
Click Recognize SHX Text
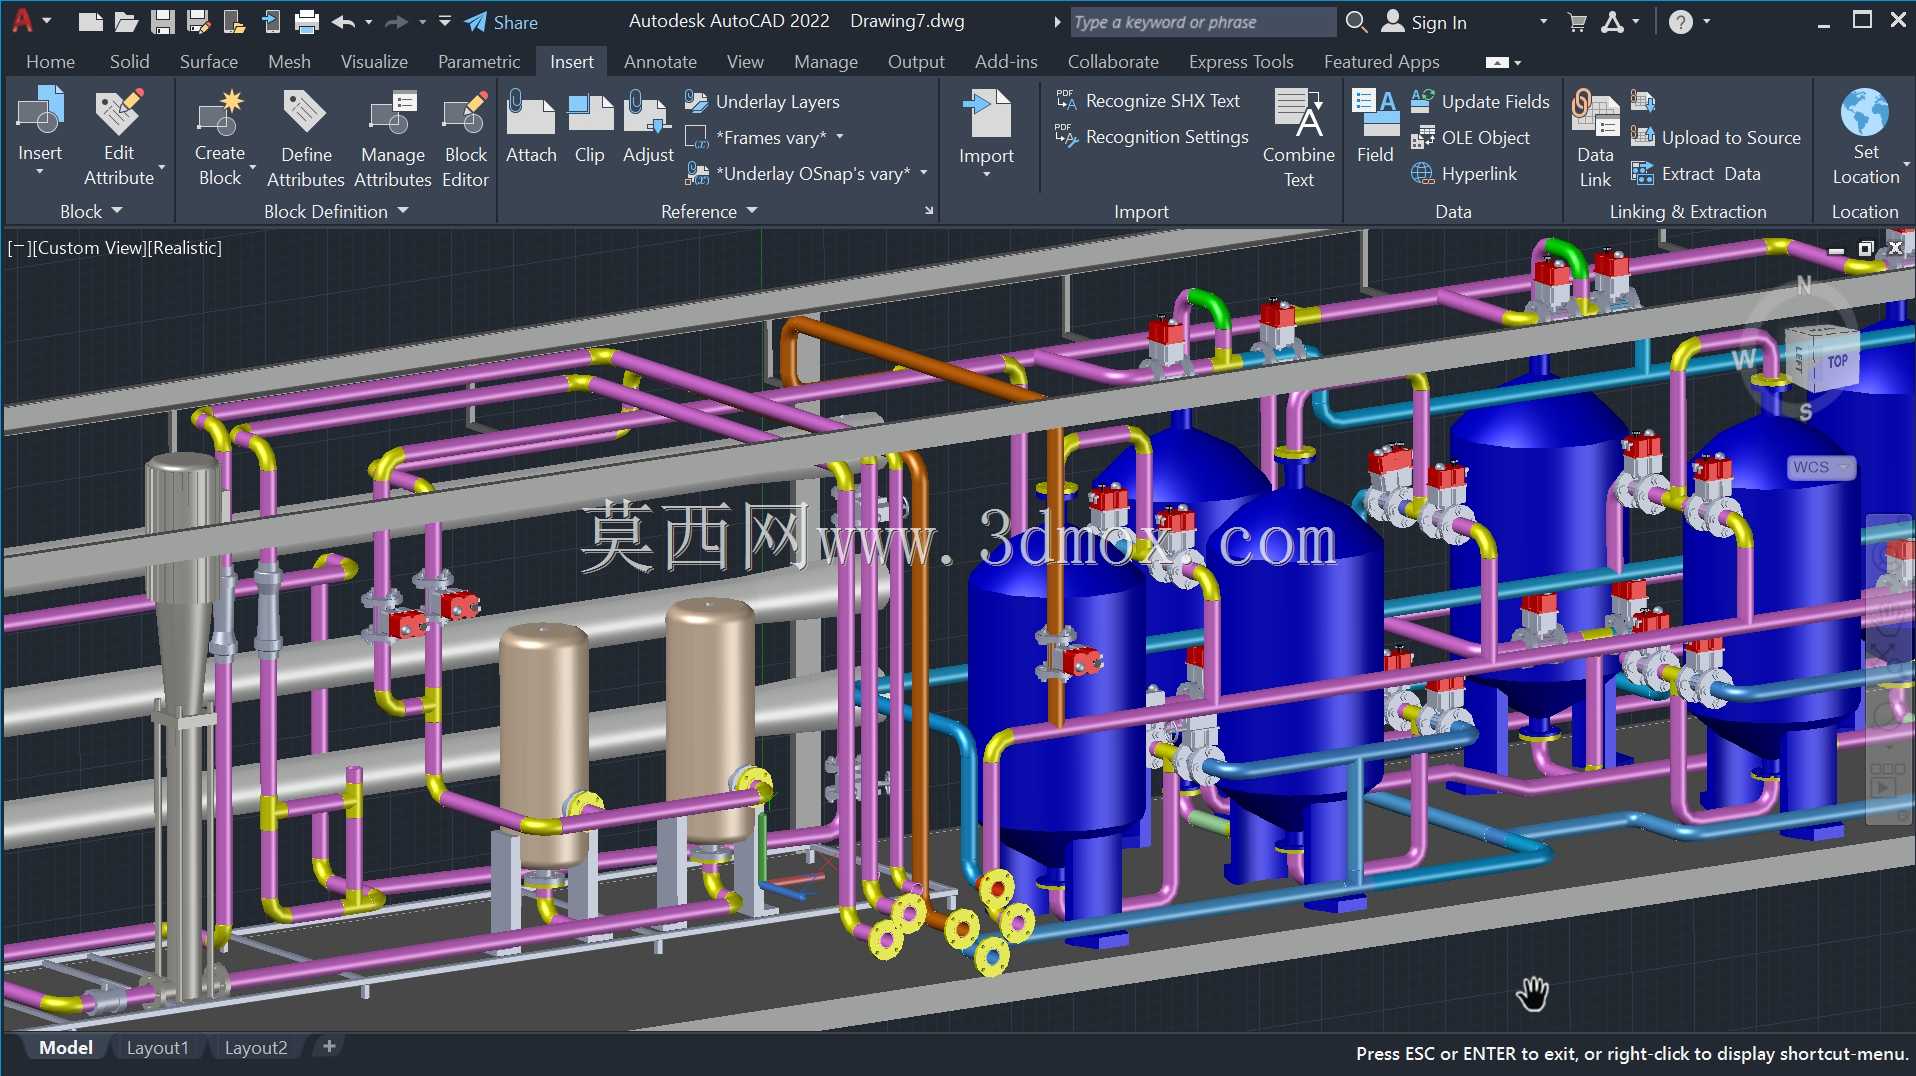[x=1147, y=101]
